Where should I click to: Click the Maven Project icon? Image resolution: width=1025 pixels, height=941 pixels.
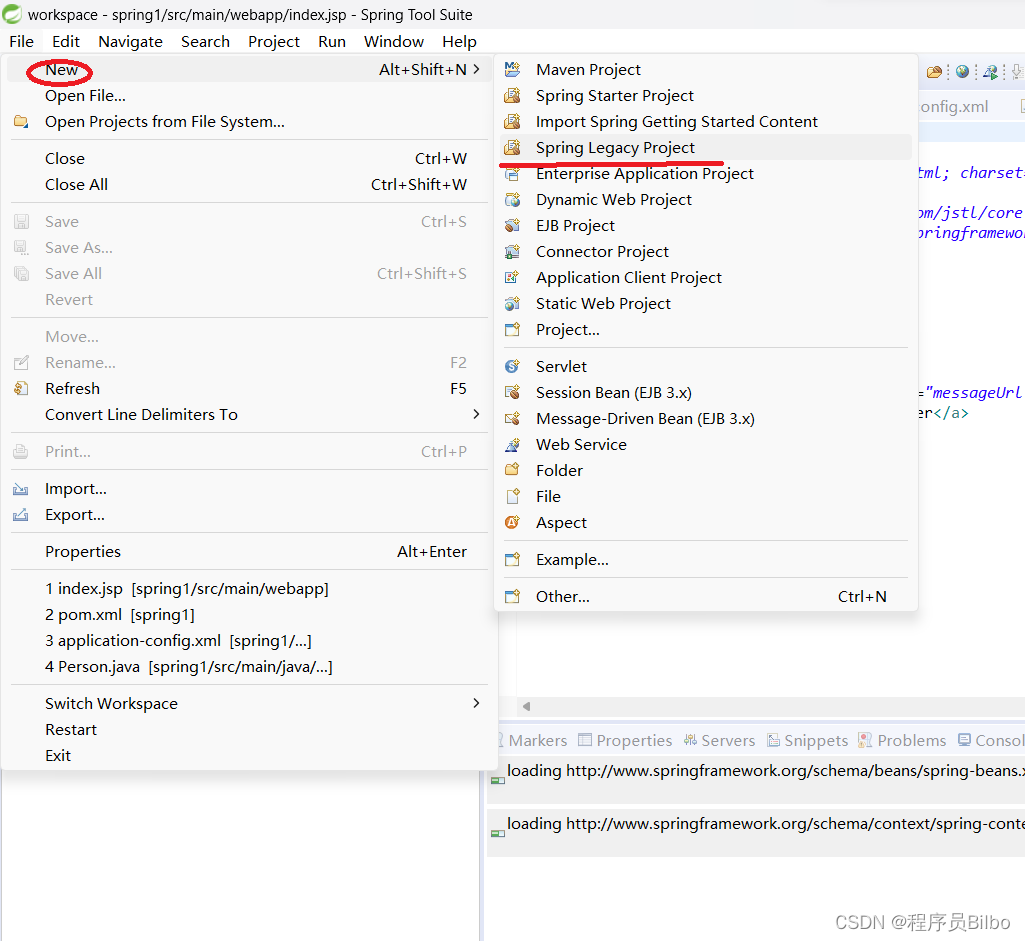(512, 69)
